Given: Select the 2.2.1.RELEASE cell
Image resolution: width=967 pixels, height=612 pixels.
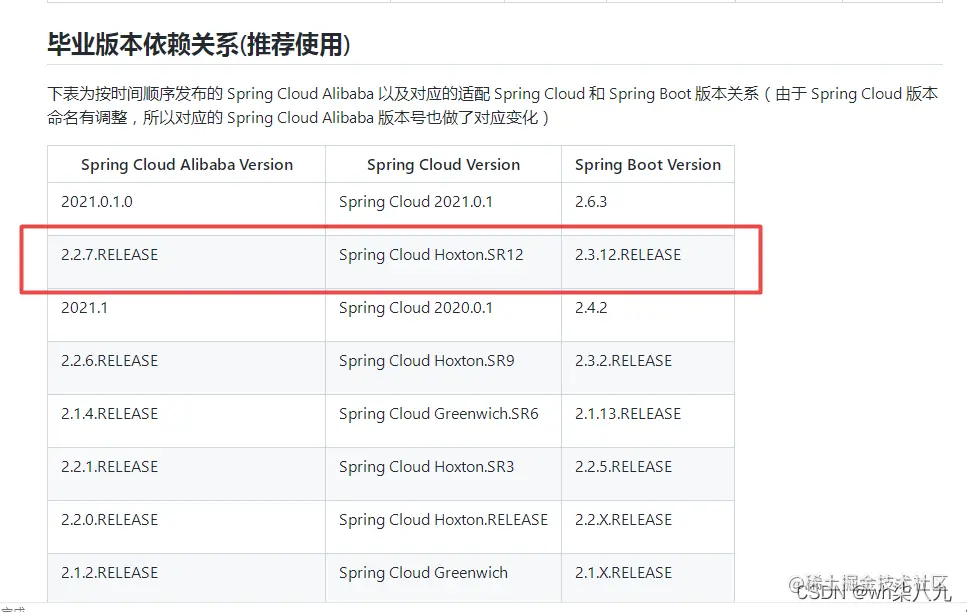Looking at the screenshot, I should [x=187, y=474].
